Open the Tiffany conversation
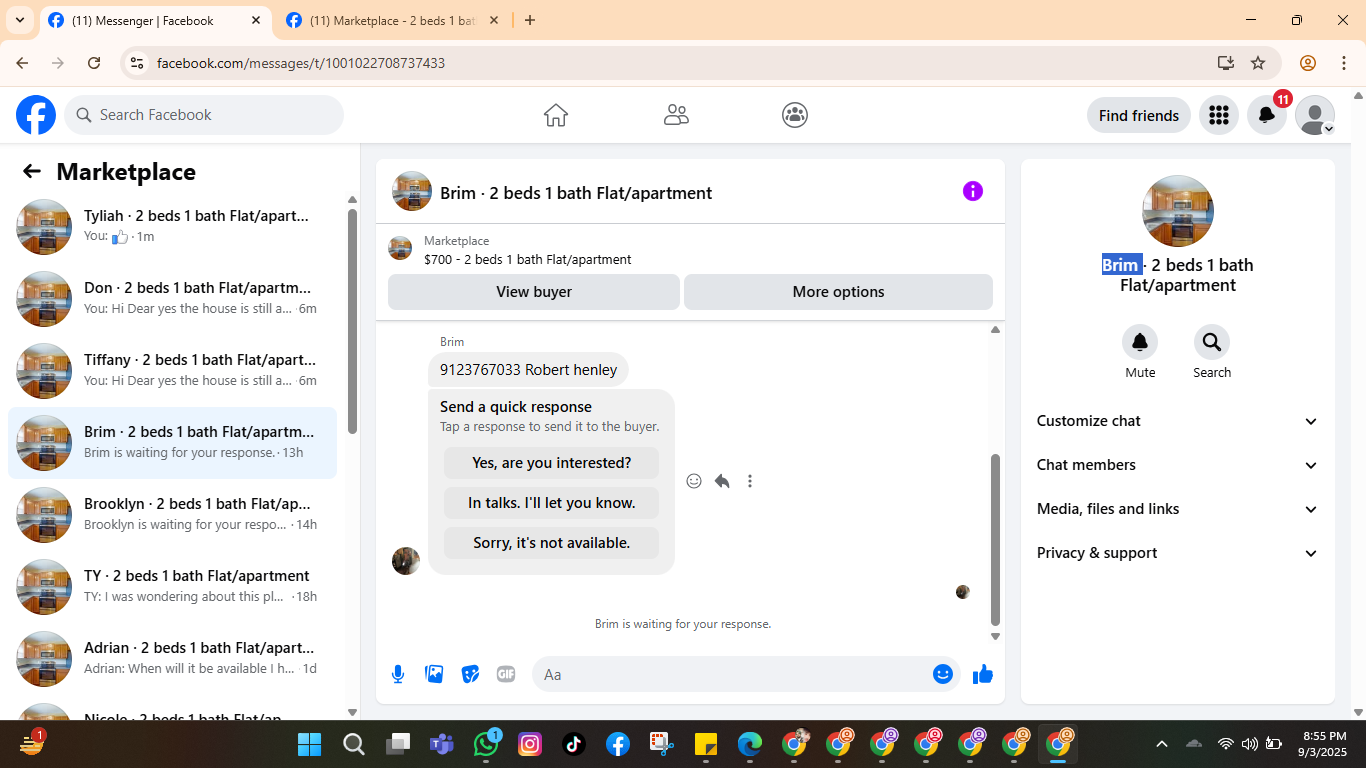The width and height of the screenshot is (1366, 768). tap(172, 371)
